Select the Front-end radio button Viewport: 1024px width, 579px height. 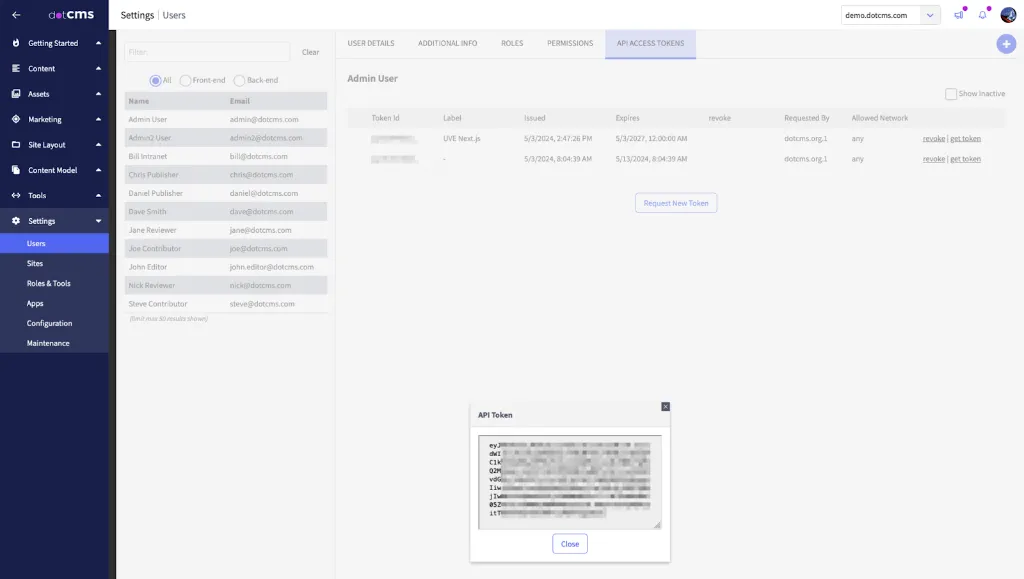[186, 80]
